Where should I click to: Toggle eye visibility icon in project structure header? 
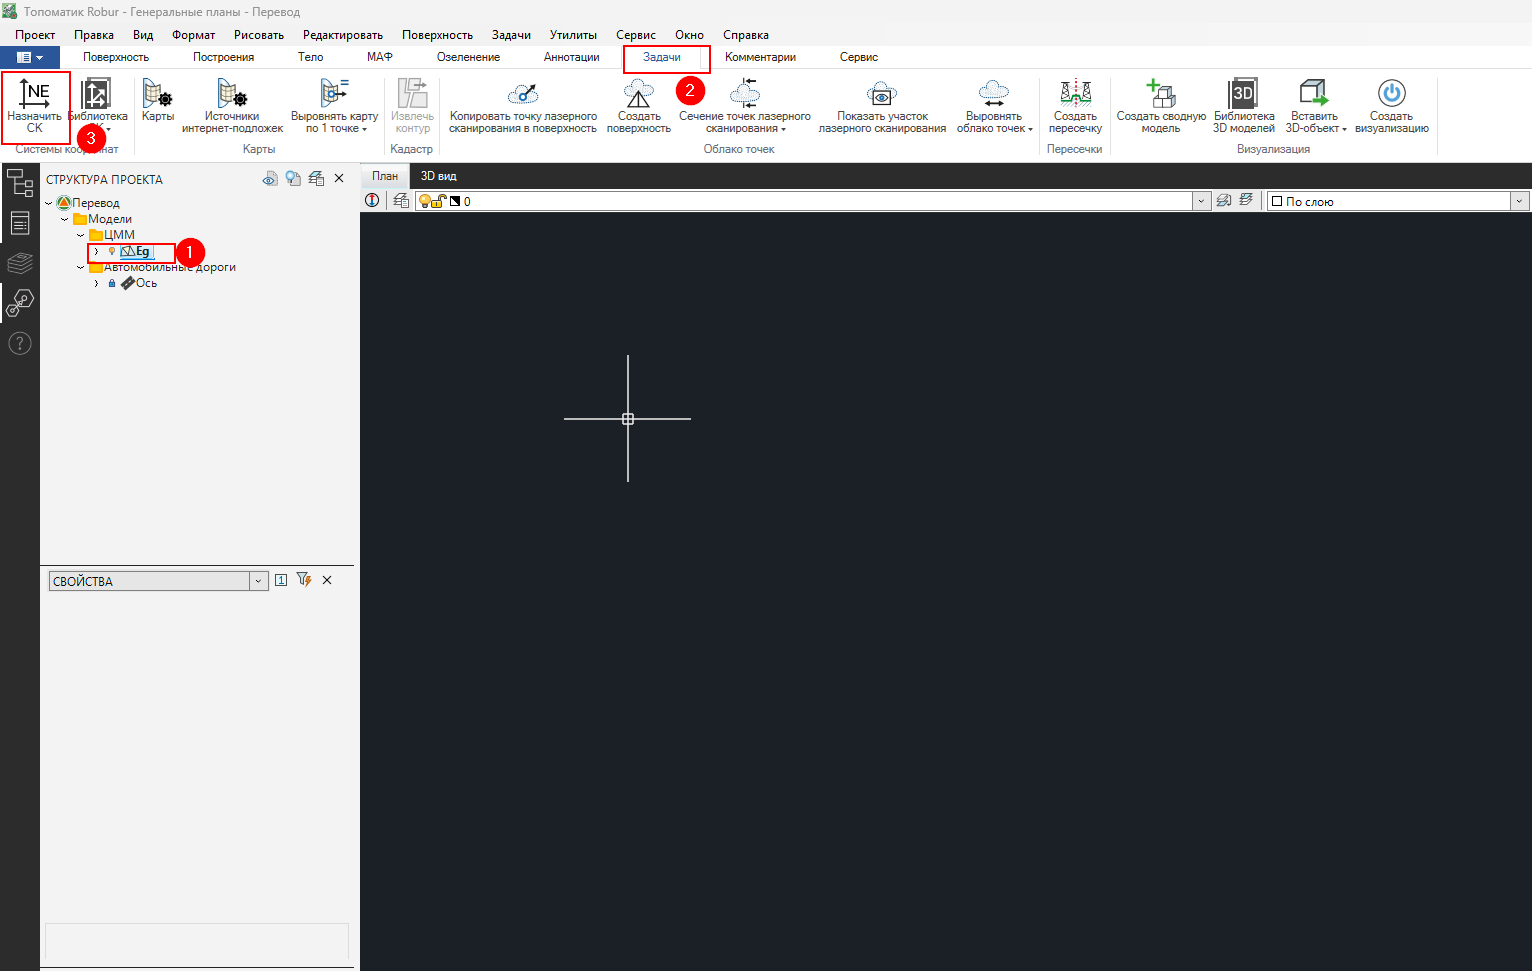(x=270, y=179)
